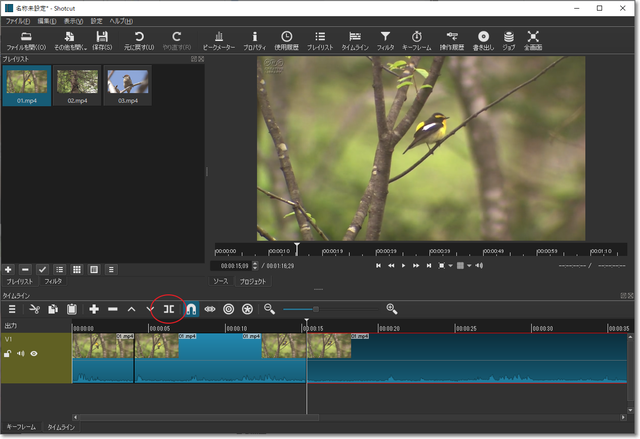Open the timeline hamburger menu
The height and width of the screenshot is (439, 640).
pyautogui.click(x=12, y=309)
